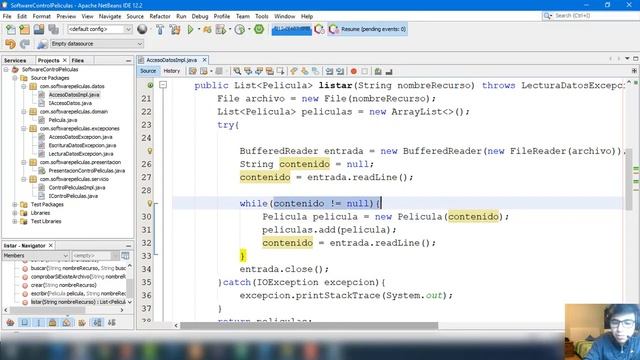Open the Run Project dropdown arrow
This screenshot has height=360, width=640.
[x=199, y=29]
